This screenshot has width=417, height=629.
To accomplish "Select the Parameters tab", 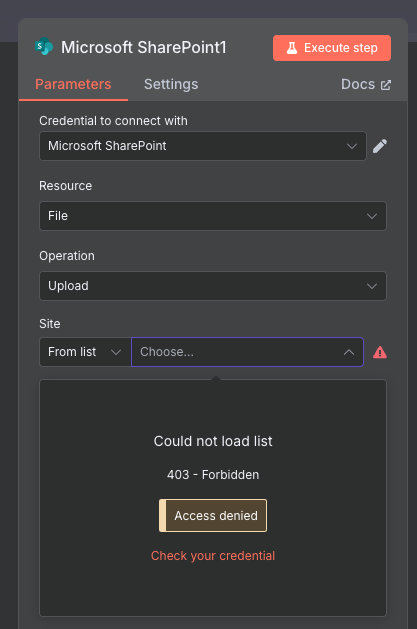I will click(73, 84).
